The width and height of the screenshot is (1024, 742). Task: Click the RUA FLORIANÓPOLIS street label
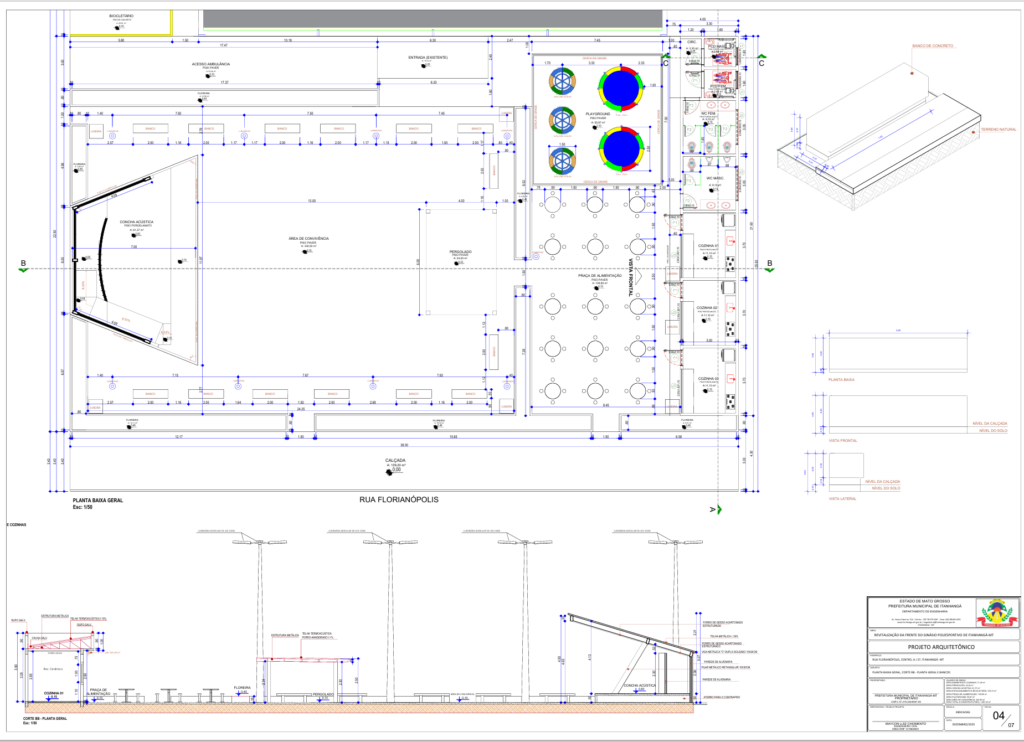coord(399,498)
